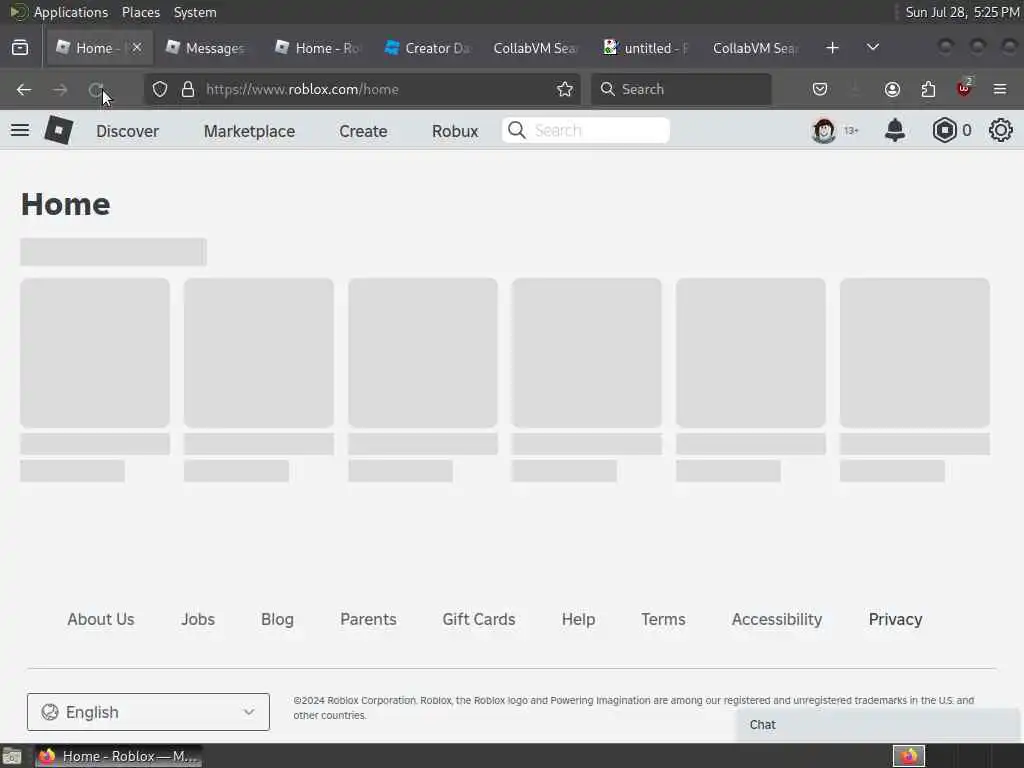Switch to the first CollabVM Search tab
1024x768 pixels.
[536, 48]
